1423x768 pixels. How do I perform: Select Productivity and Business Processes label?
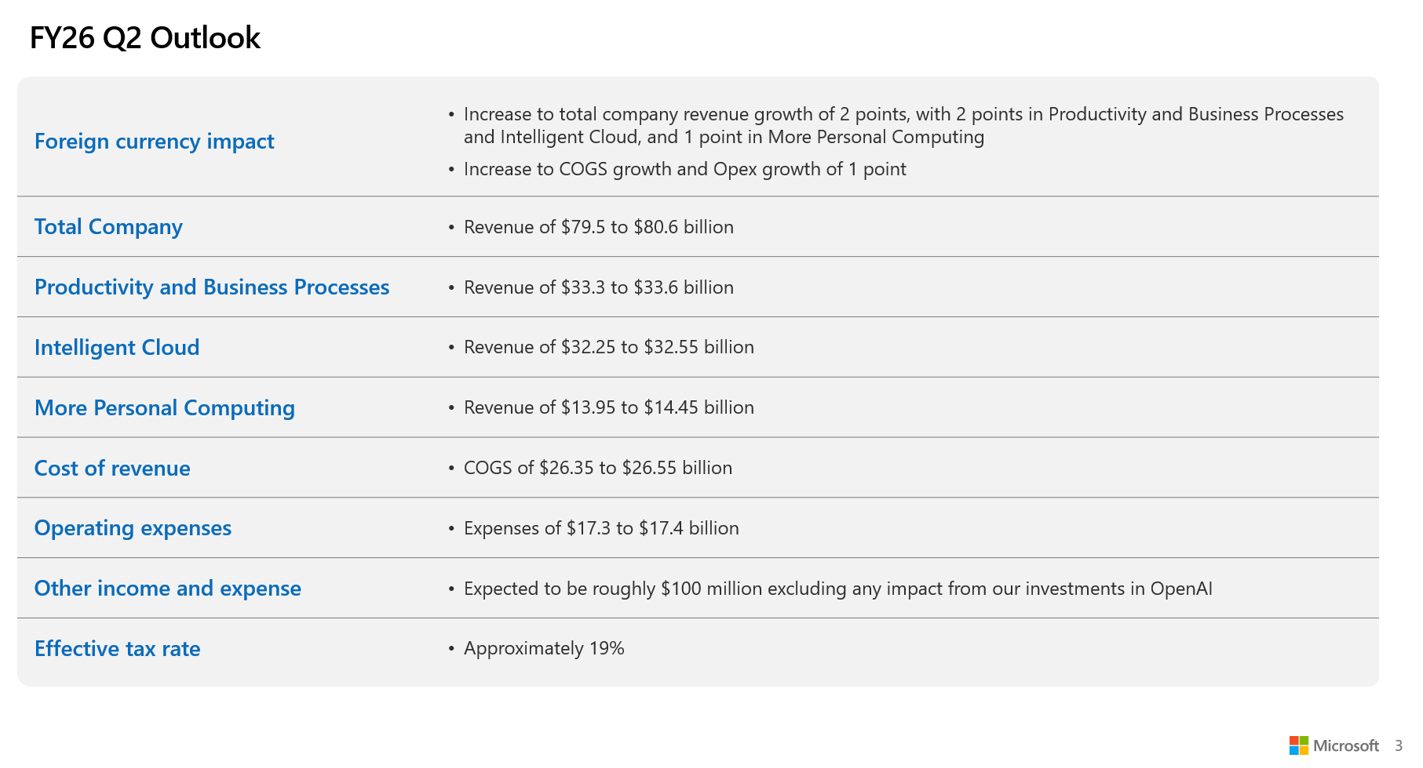(x=211, y=287)
